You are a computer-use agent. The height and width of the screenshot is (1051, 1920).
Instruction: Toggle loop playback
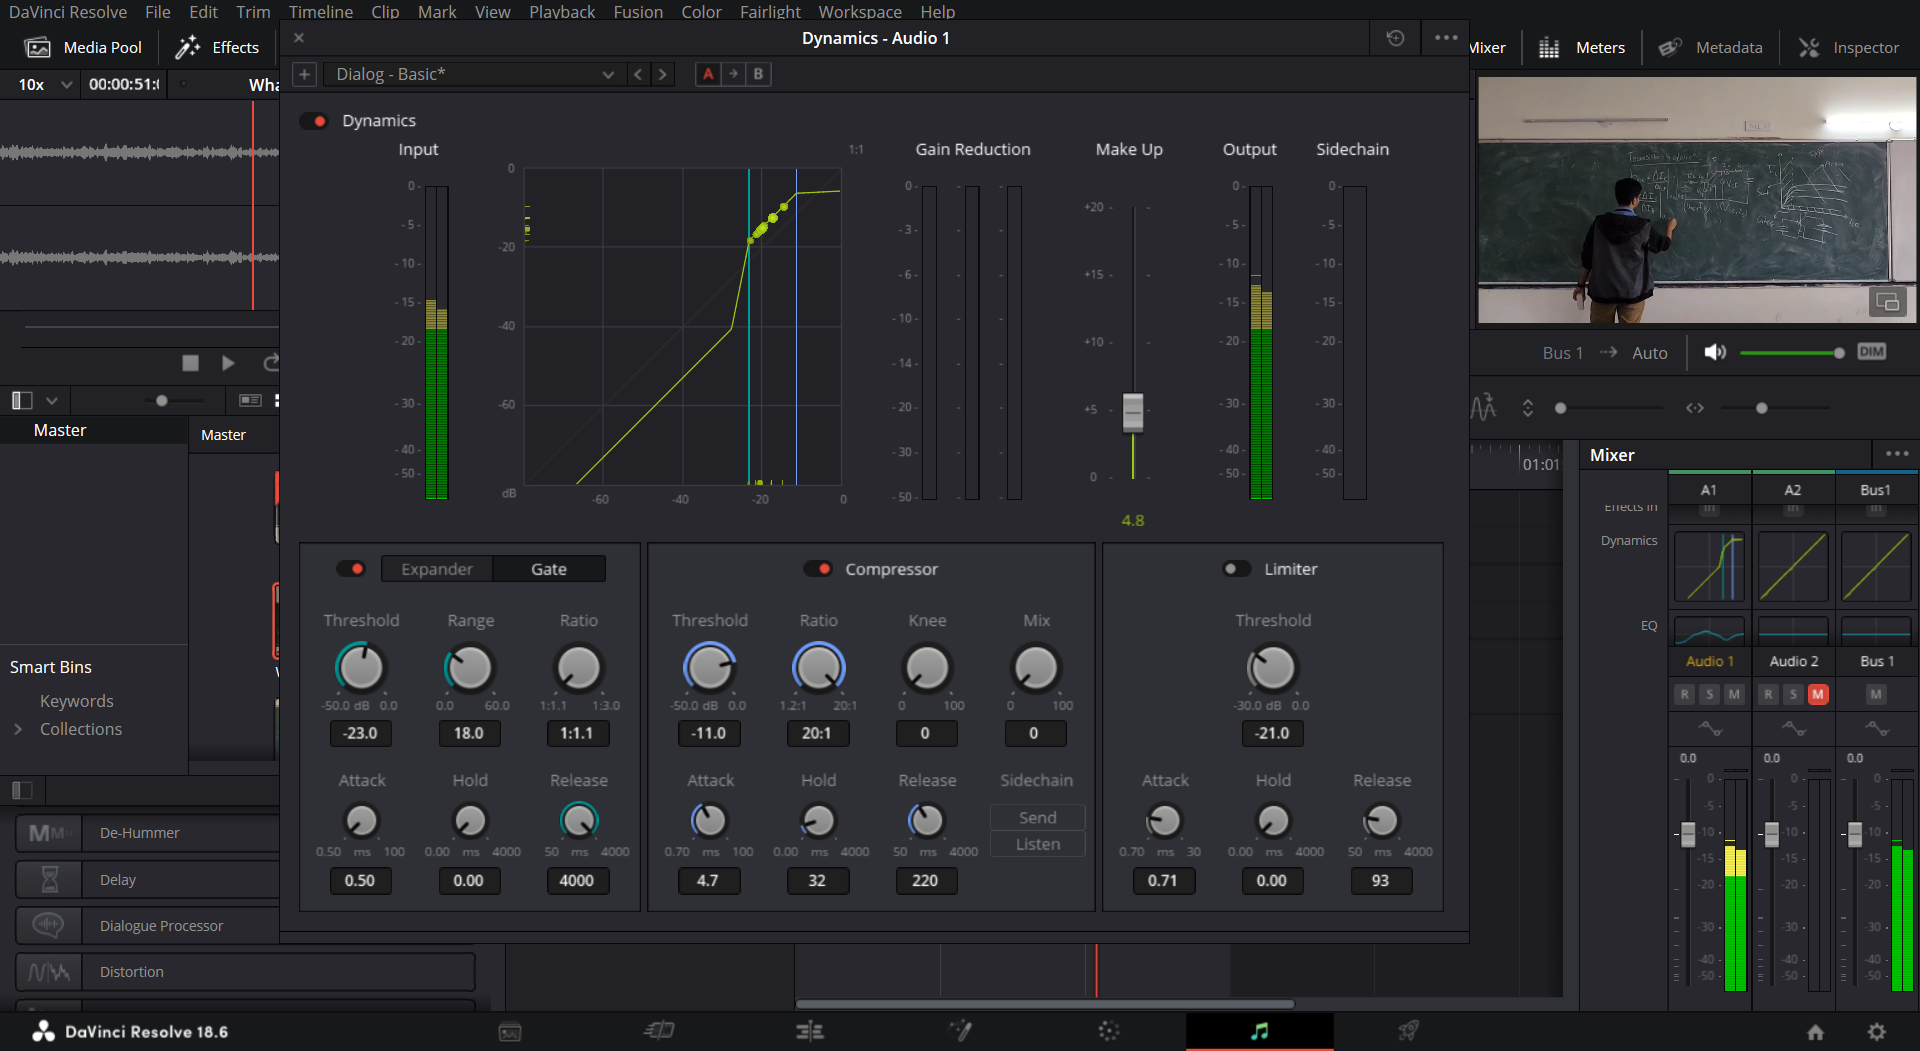tap(270, 363)
